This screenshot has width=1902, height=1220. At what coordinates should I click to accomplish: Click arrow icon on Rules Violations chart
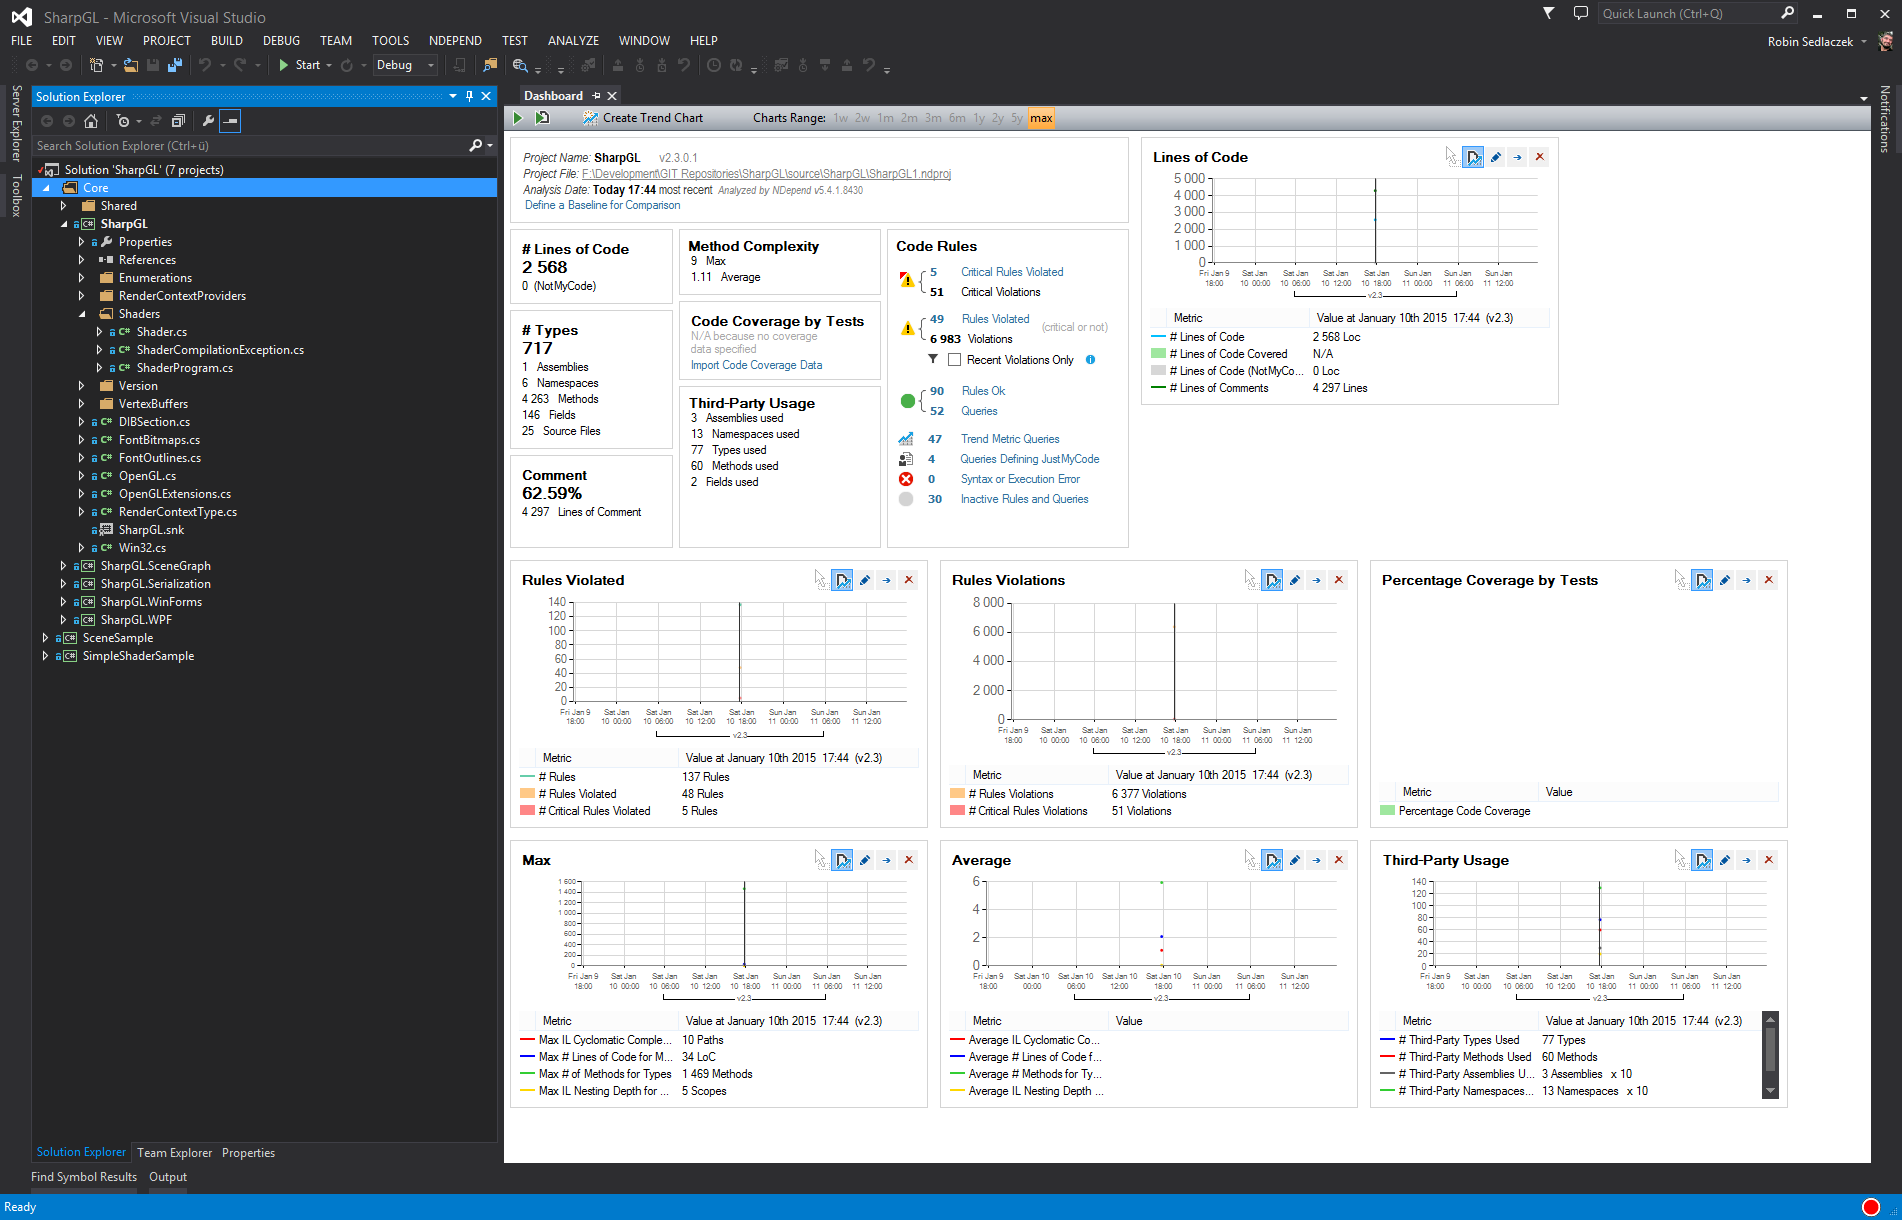point(1316,580)
